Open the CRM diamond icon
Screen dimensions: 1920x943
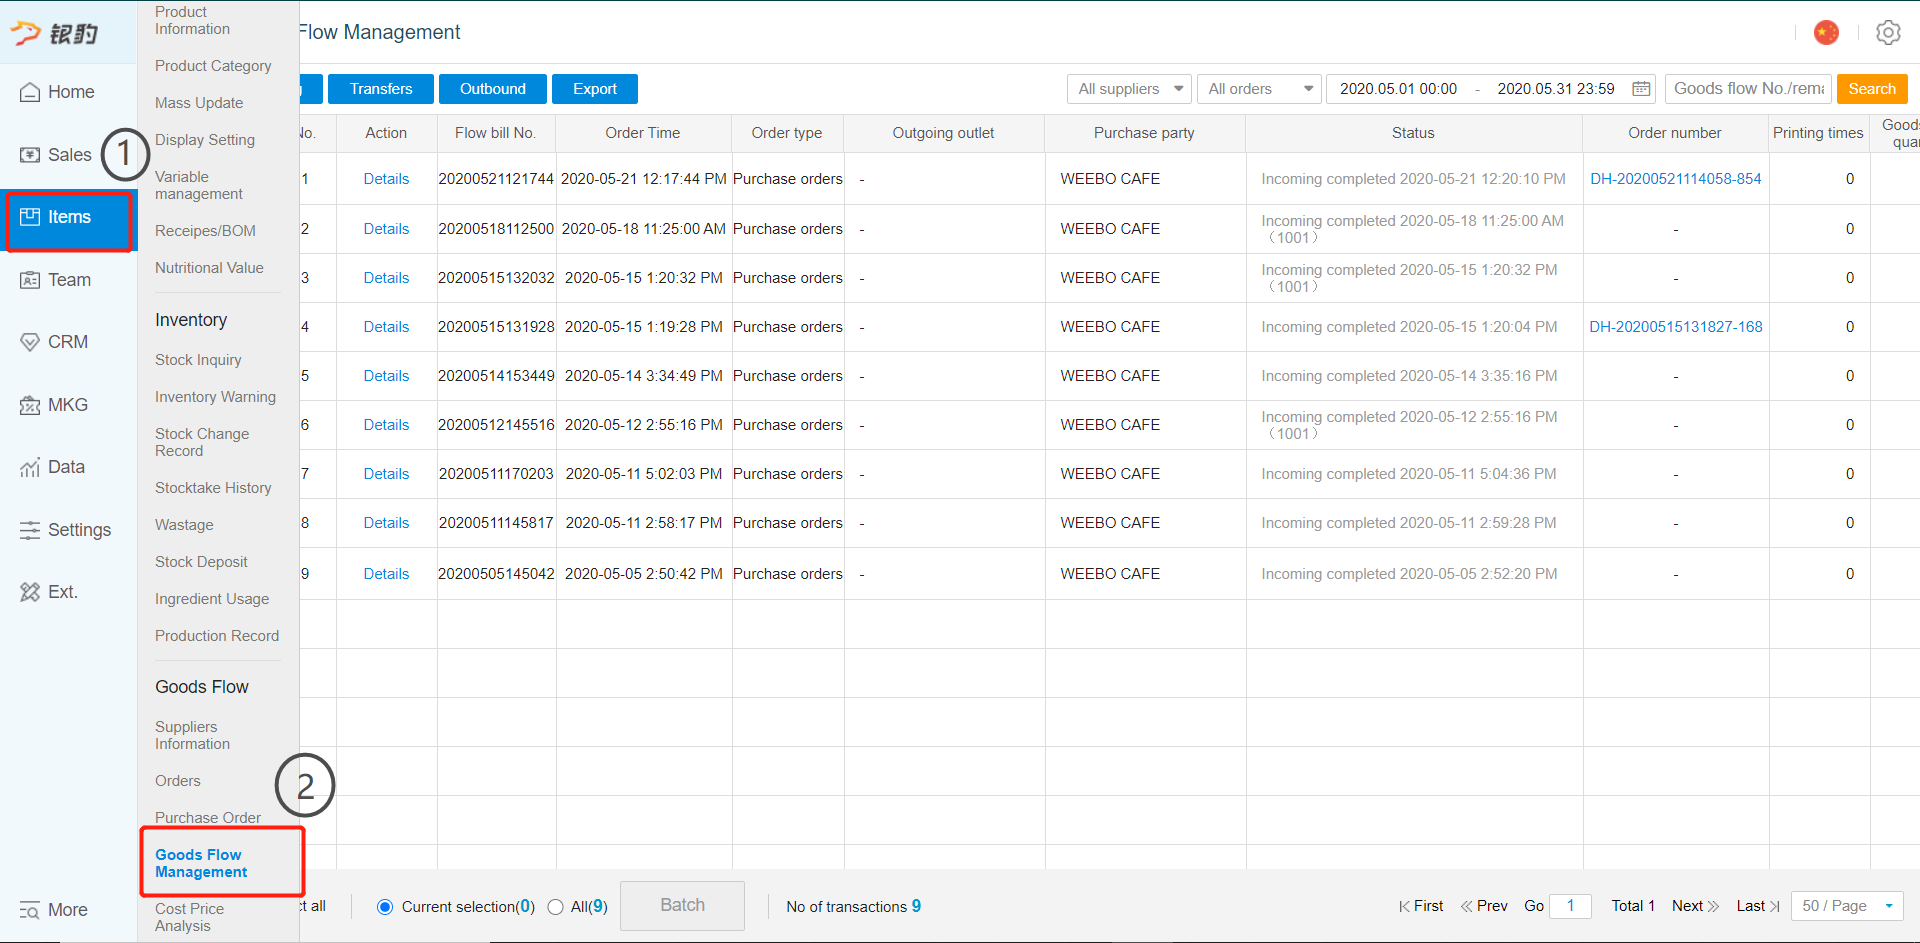click(x=30, y=342)
